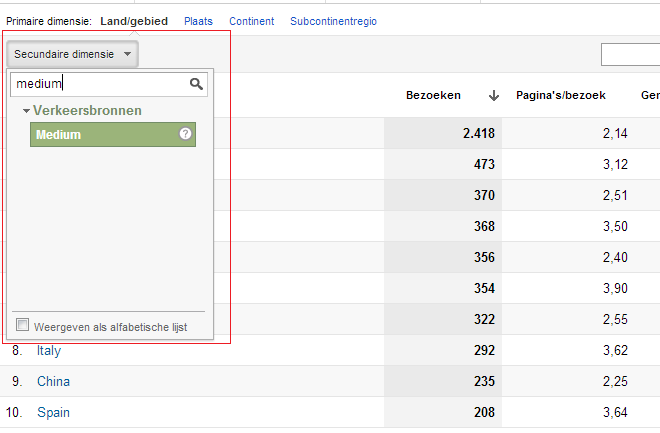The image size is (660, 433).
Task: Click the magnifier icon in dimension search
Action: pyautogui.click(x=196, y=84)
